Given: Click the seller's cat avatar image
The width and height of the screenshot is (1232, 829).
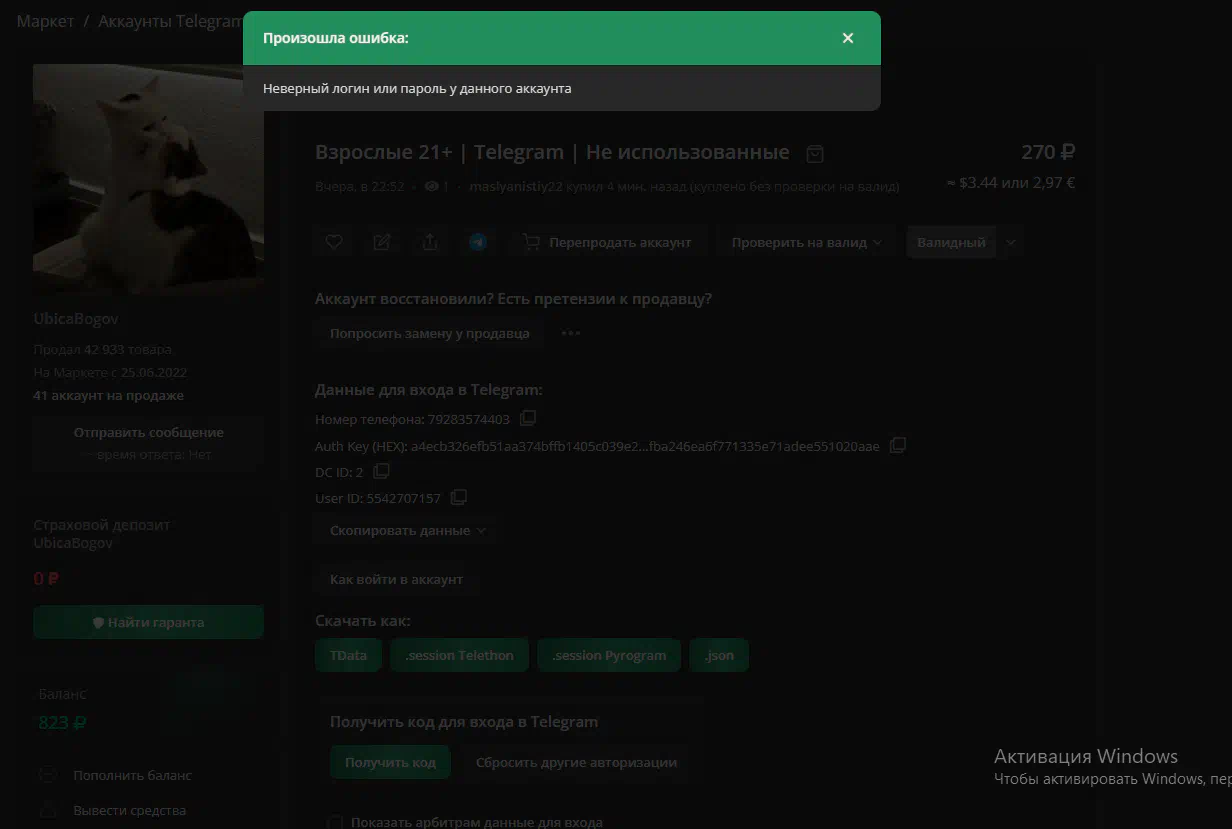Looking at the screenshot, I should click(148, 179).
